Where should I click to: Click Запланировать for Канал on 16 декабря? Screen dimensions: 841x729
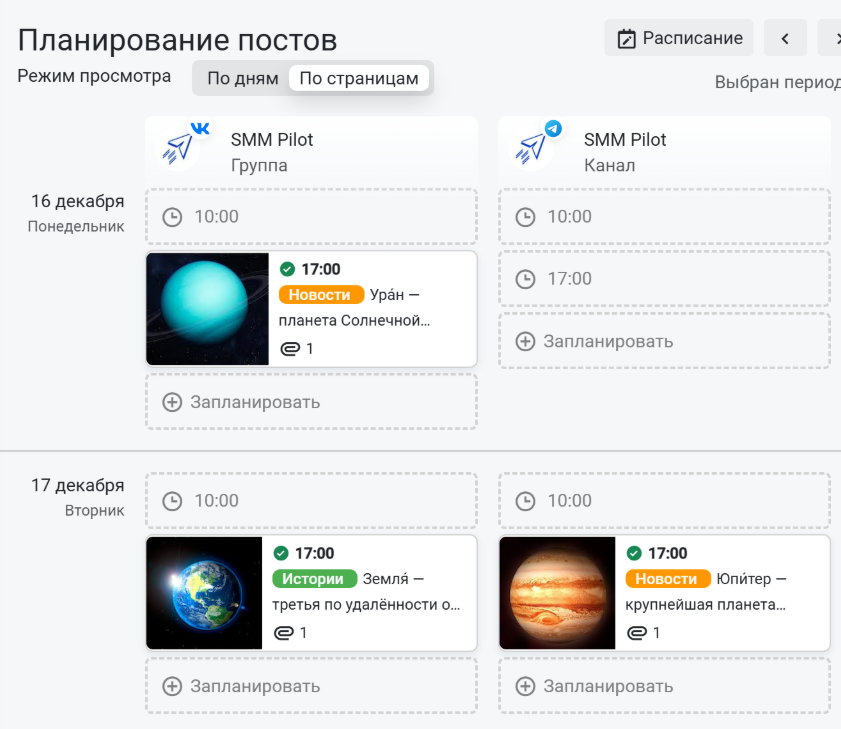pos(664,341)
